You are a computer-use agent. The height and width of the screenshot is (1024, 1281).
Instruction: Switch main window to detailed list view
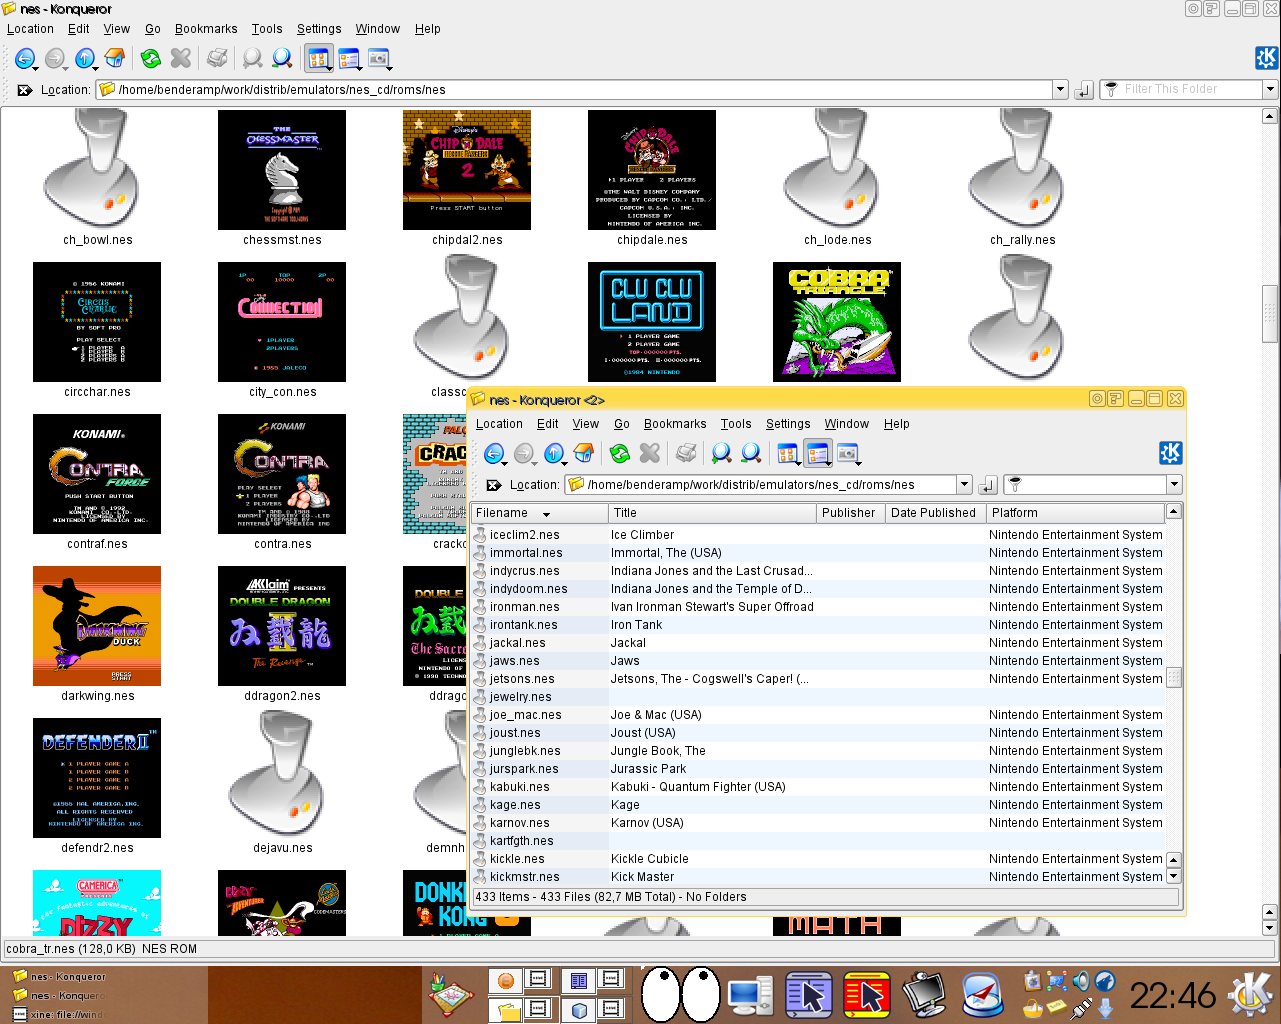pyautogui.click(x=349, y=59)
